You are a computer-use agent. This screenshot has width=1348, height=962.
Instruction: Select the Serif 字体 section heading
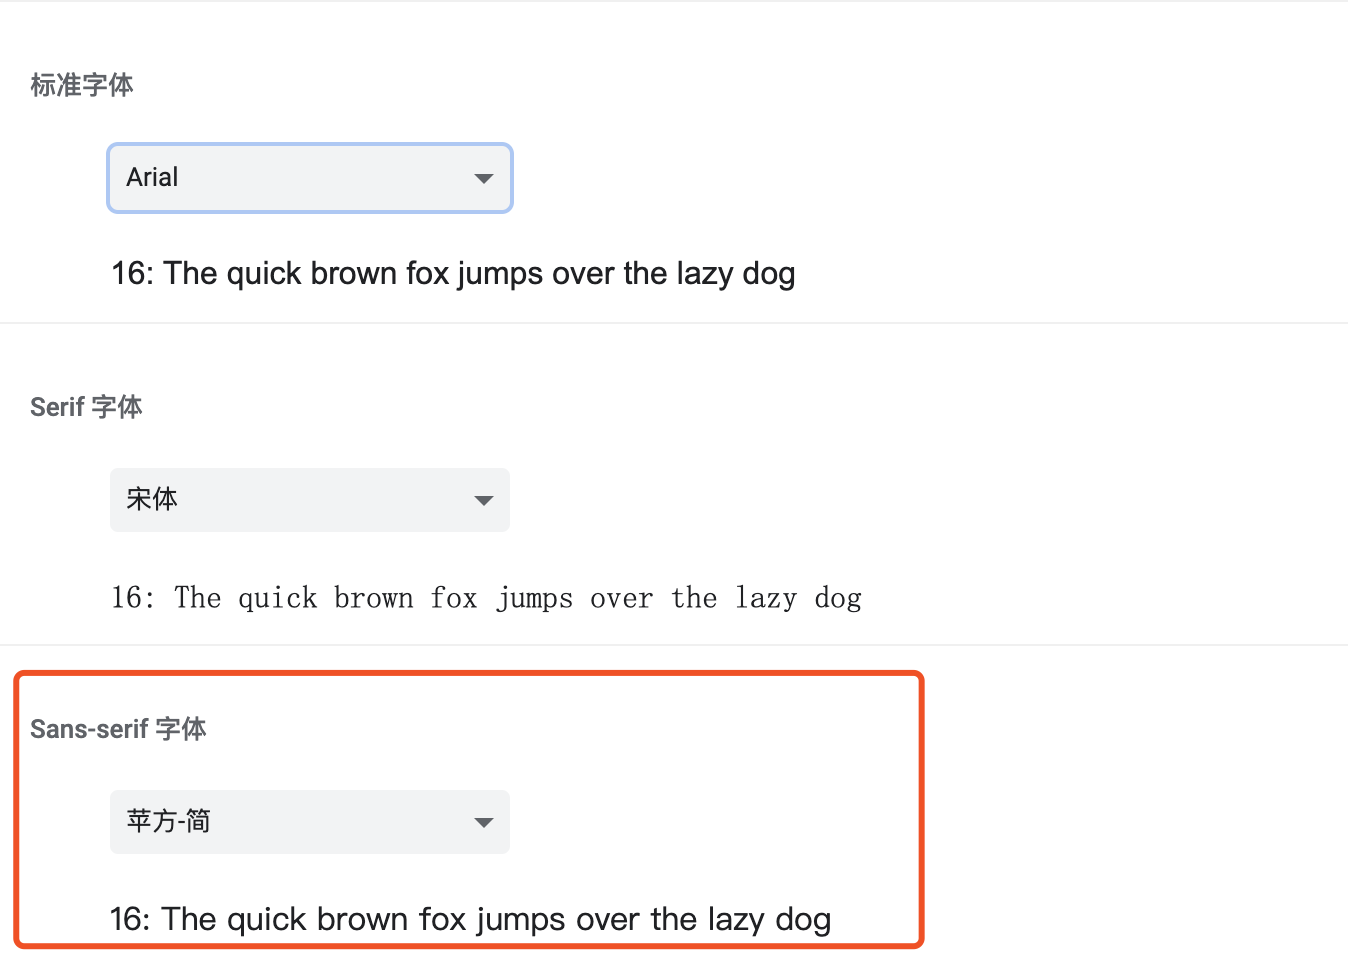pos(86,407)
